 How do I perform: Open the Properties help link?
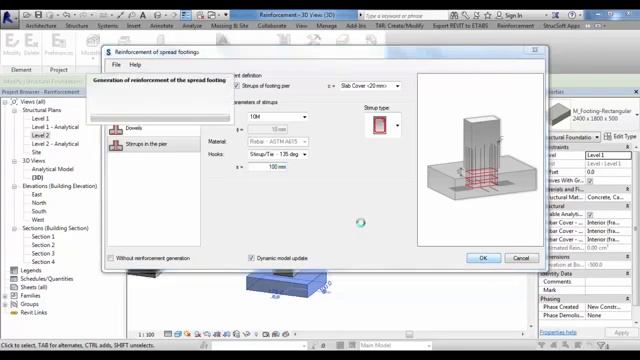tap(558, 333)
